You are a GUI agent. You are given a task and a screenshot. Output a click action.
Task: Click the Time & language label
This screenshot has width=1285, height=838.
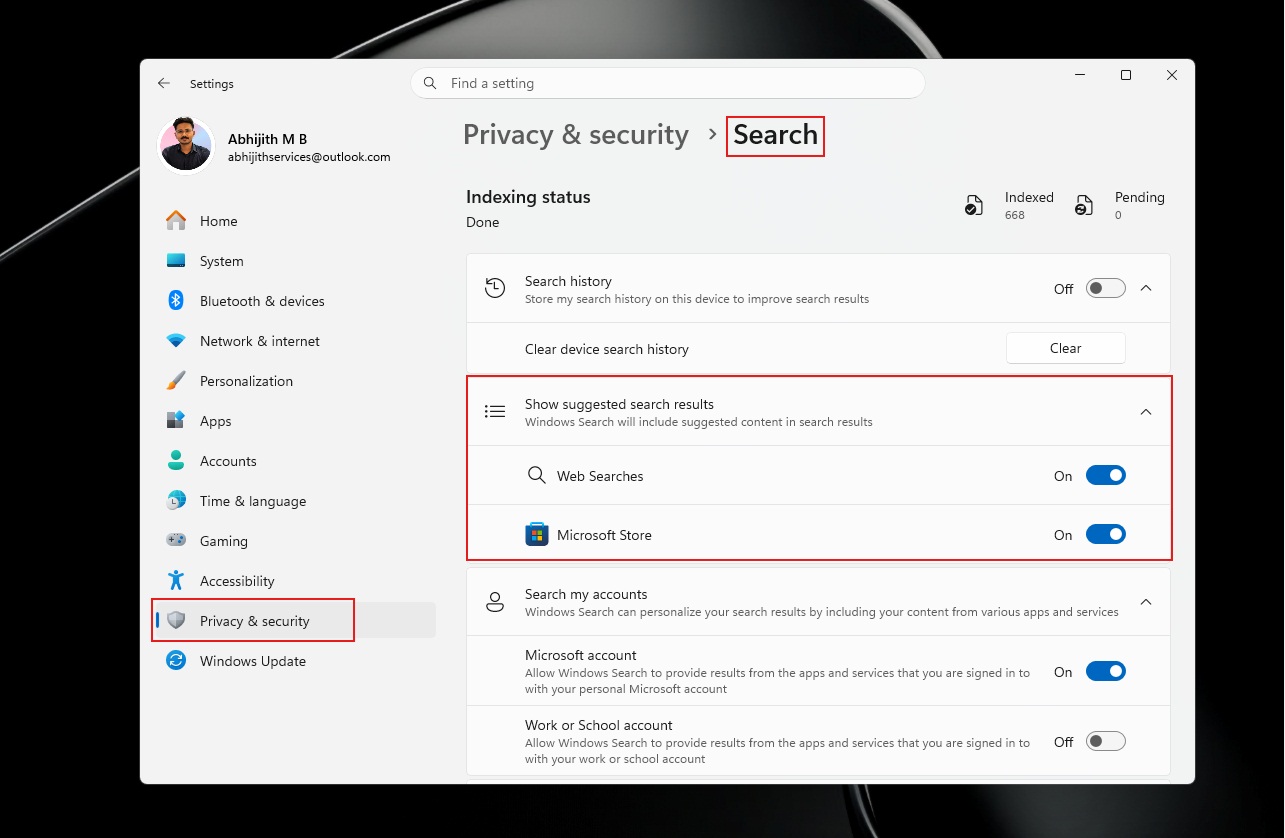tap(253, 501)
